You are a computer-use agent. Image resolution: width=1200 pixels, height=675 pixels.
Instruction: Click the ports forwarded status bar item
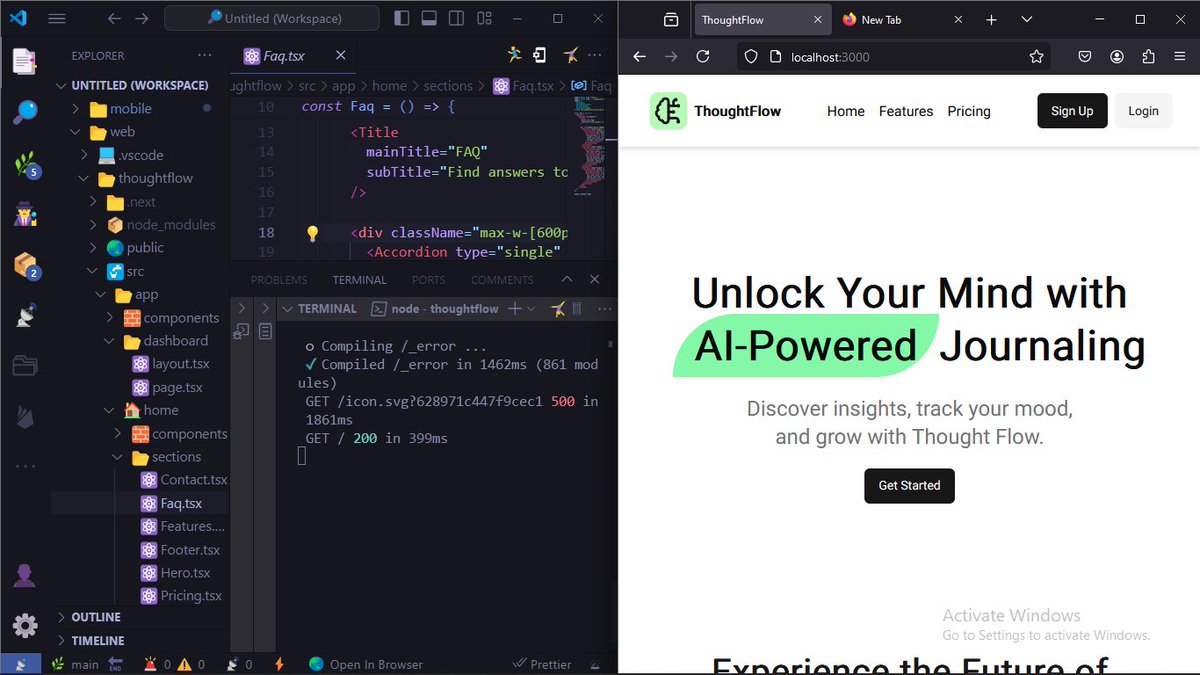tap(239, 664)
